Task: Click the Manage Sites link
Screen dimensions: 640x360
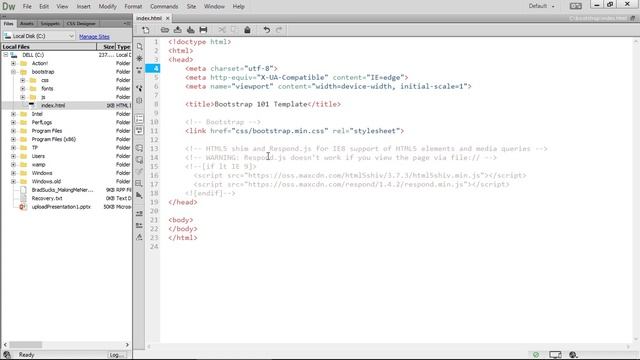Action: click(94, 36)
